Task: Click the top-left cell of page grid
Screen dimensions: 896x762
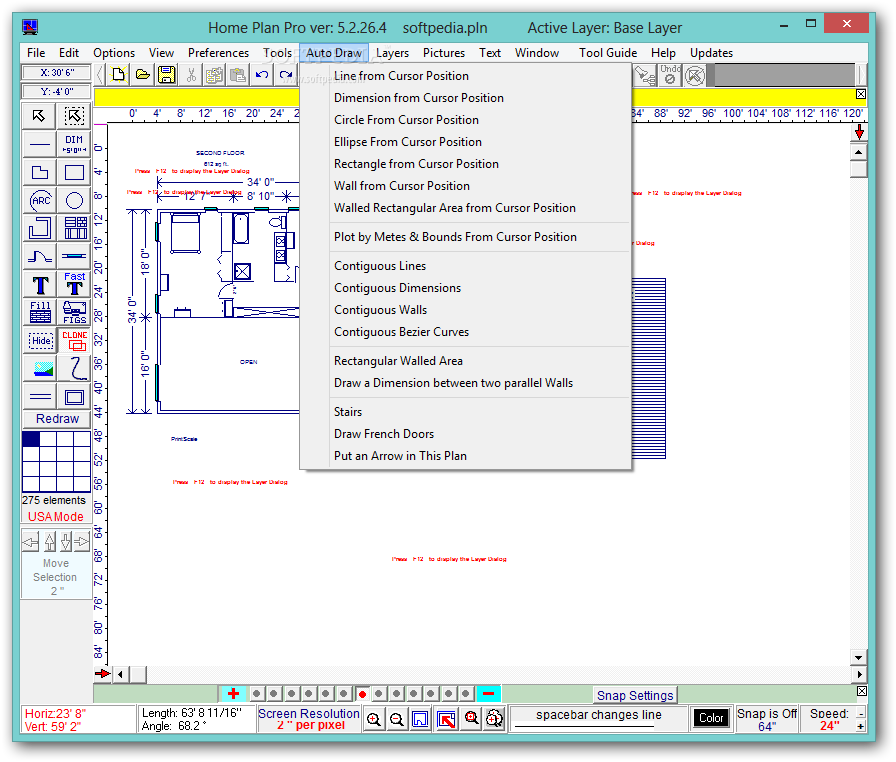Action: click(31, 439)
